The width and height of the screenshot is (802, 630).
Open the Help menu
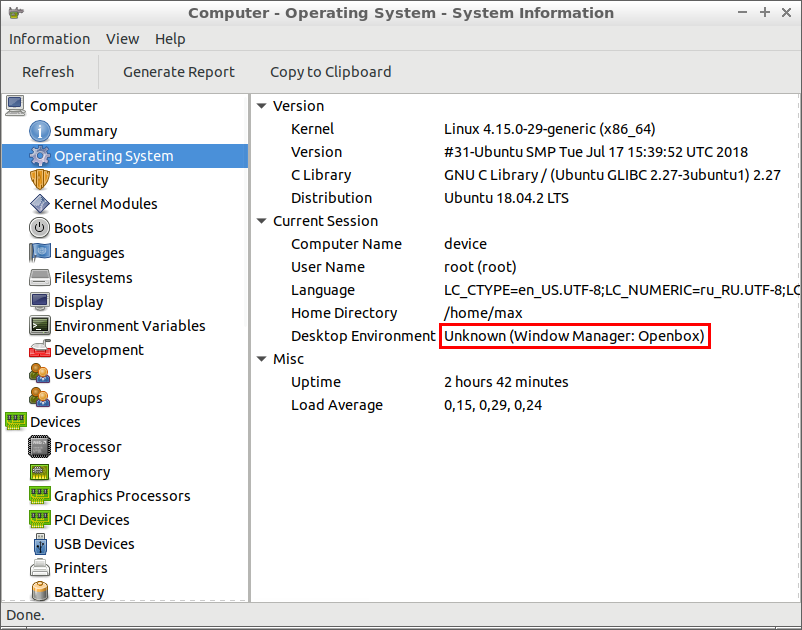click(170, 39)
